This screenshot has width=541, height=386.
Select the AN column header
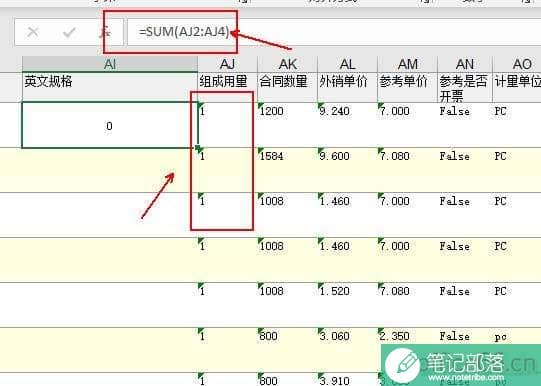click(465, 64)
